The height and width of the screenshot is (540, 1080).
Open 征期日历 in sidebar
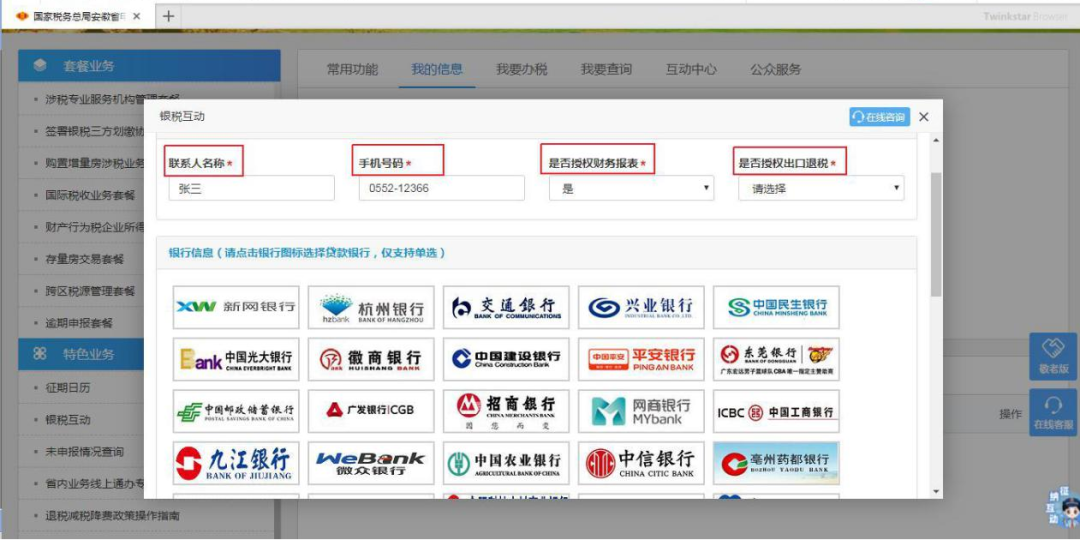coord(68,388)
